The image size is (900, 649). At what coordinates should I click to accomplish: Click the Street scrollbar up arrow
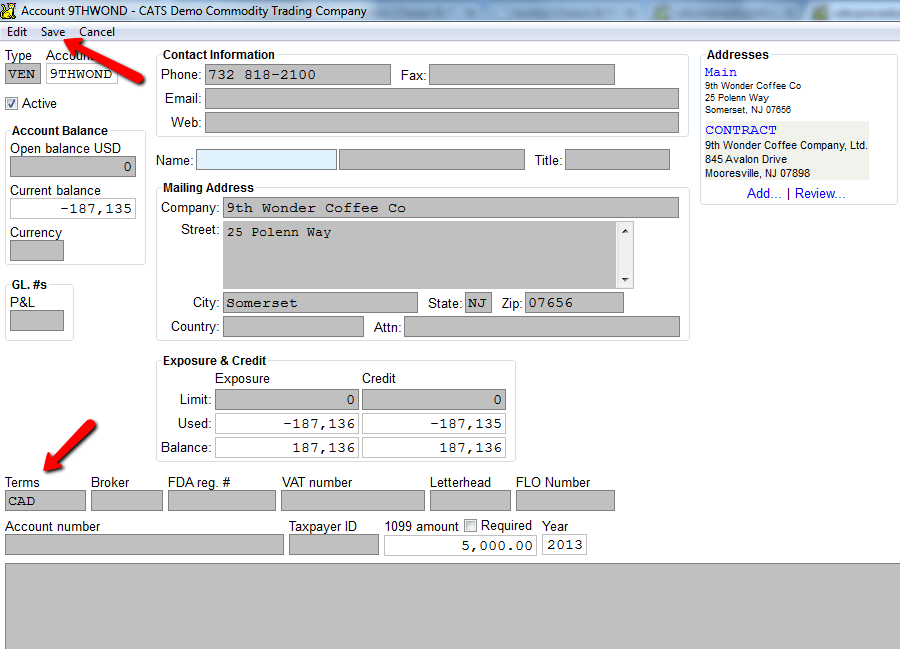[625, 231]
